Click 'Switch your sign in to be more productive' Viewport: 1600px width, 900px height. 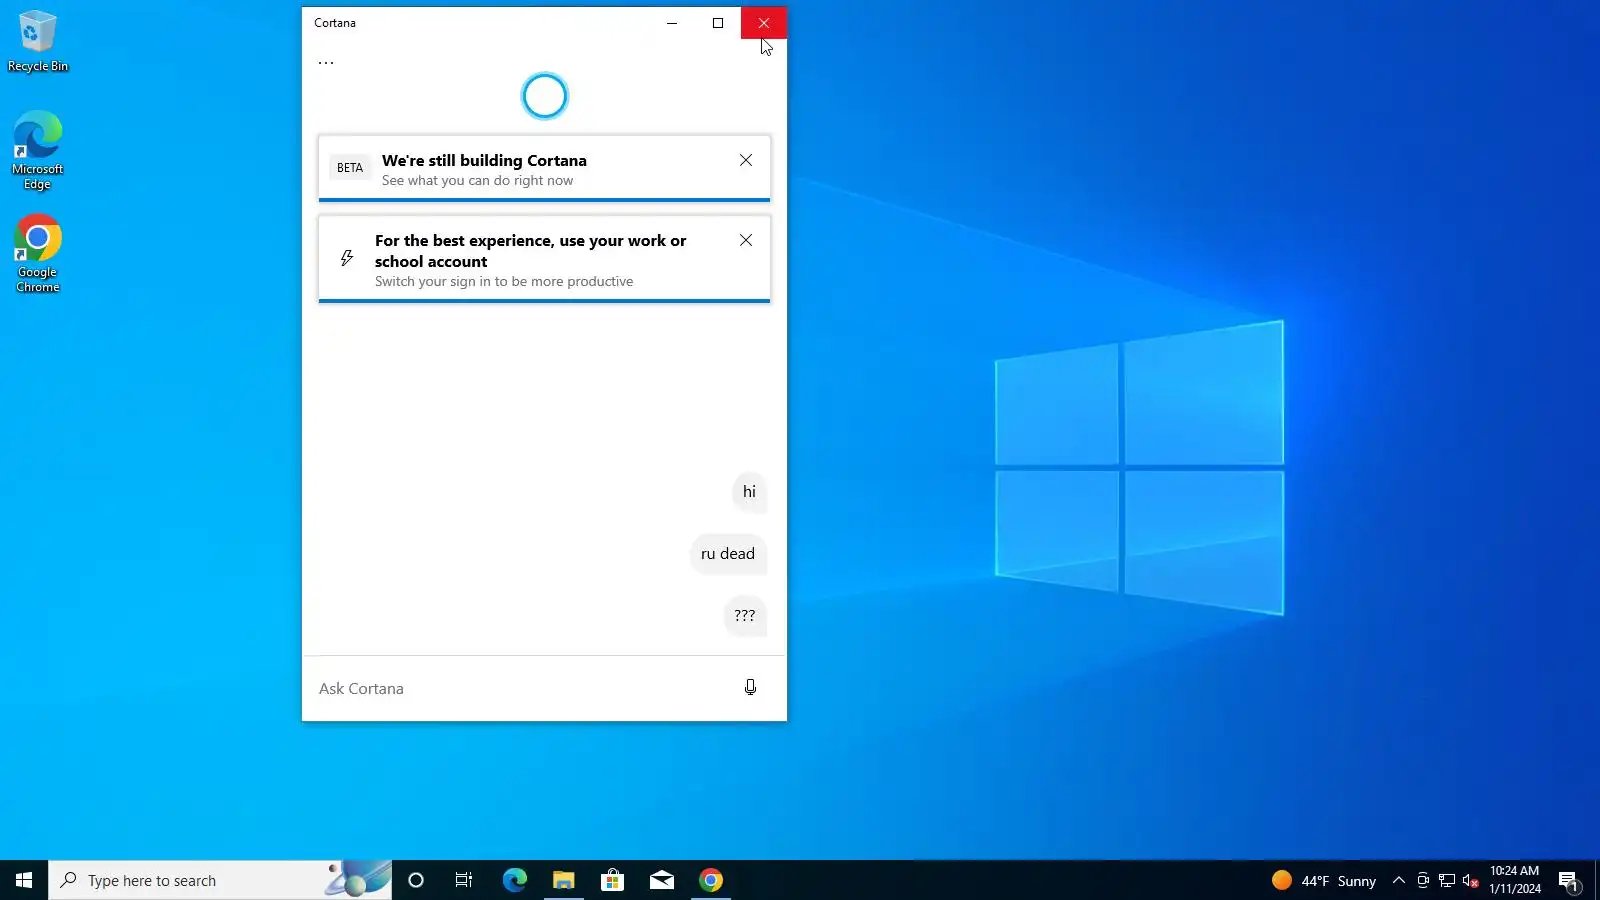[x=504, y=282]
